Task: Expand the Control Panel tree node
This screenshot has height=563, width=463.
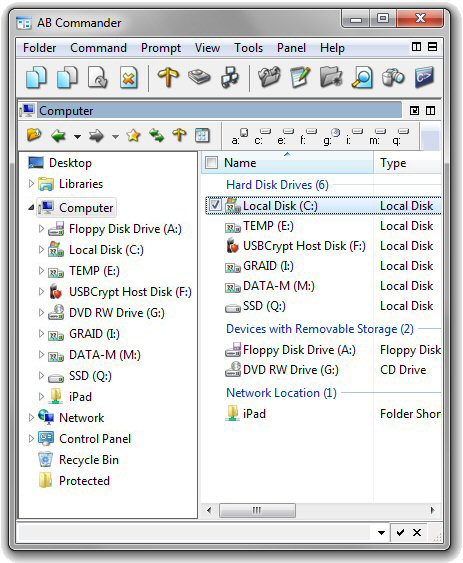Action: coord(31,438)
